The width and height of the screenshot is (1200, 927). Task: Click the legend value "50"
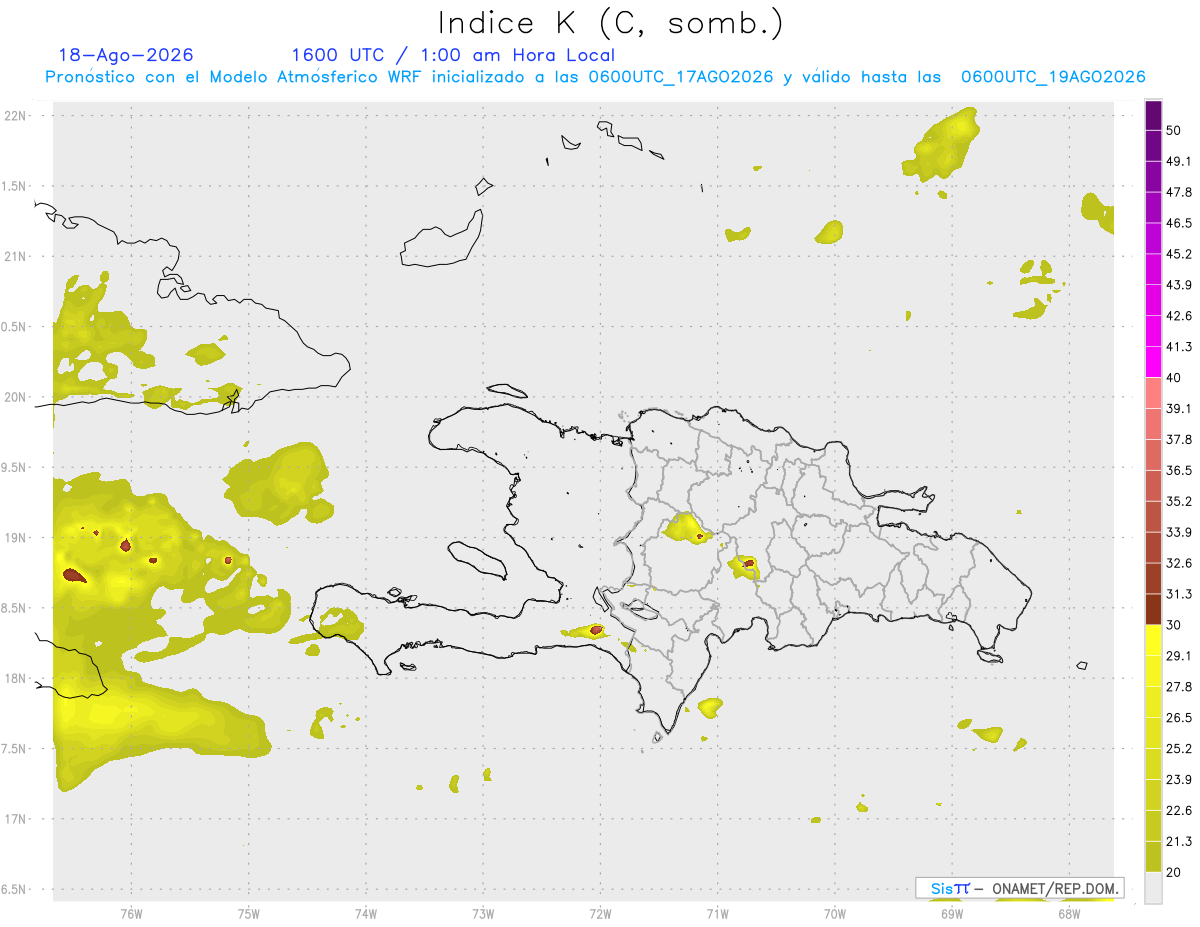[x=1175, y=131]
